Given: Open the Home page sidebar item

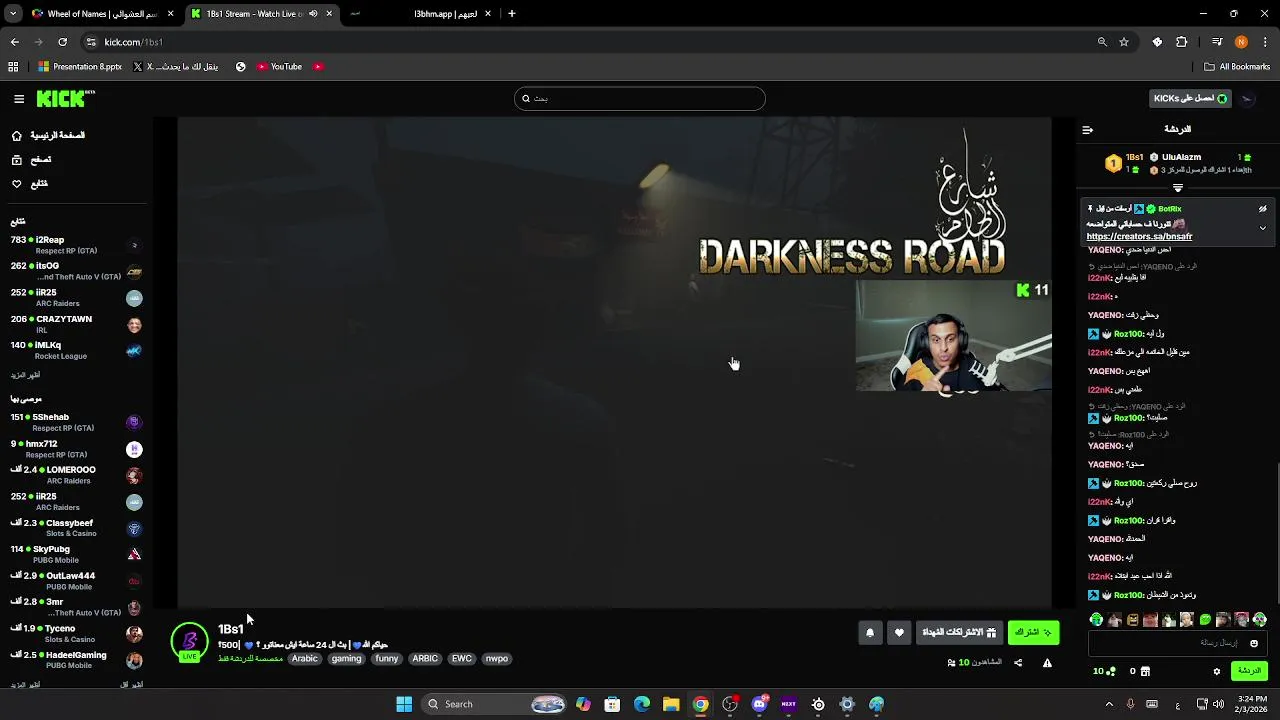Looking at the screenshot, I should (48, 135).
